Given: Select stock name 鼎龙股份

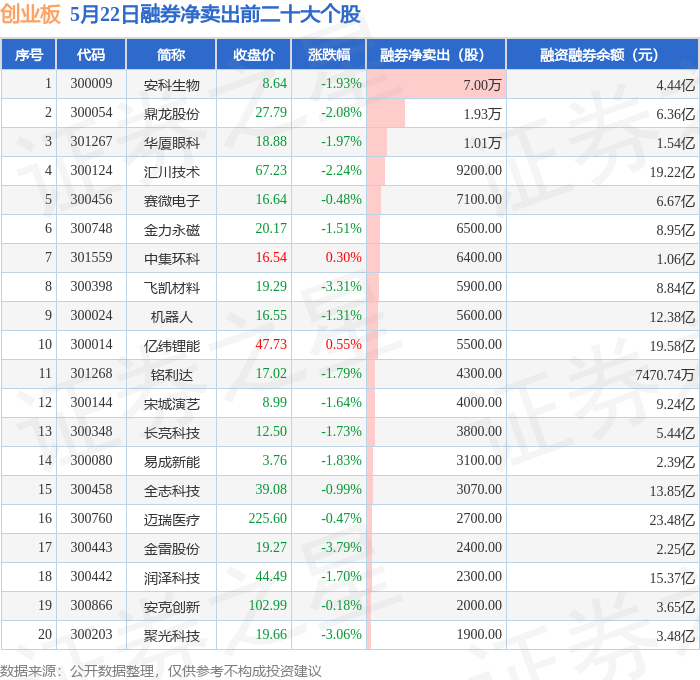Looking at the screenshot, I should (x=171, y=114).
